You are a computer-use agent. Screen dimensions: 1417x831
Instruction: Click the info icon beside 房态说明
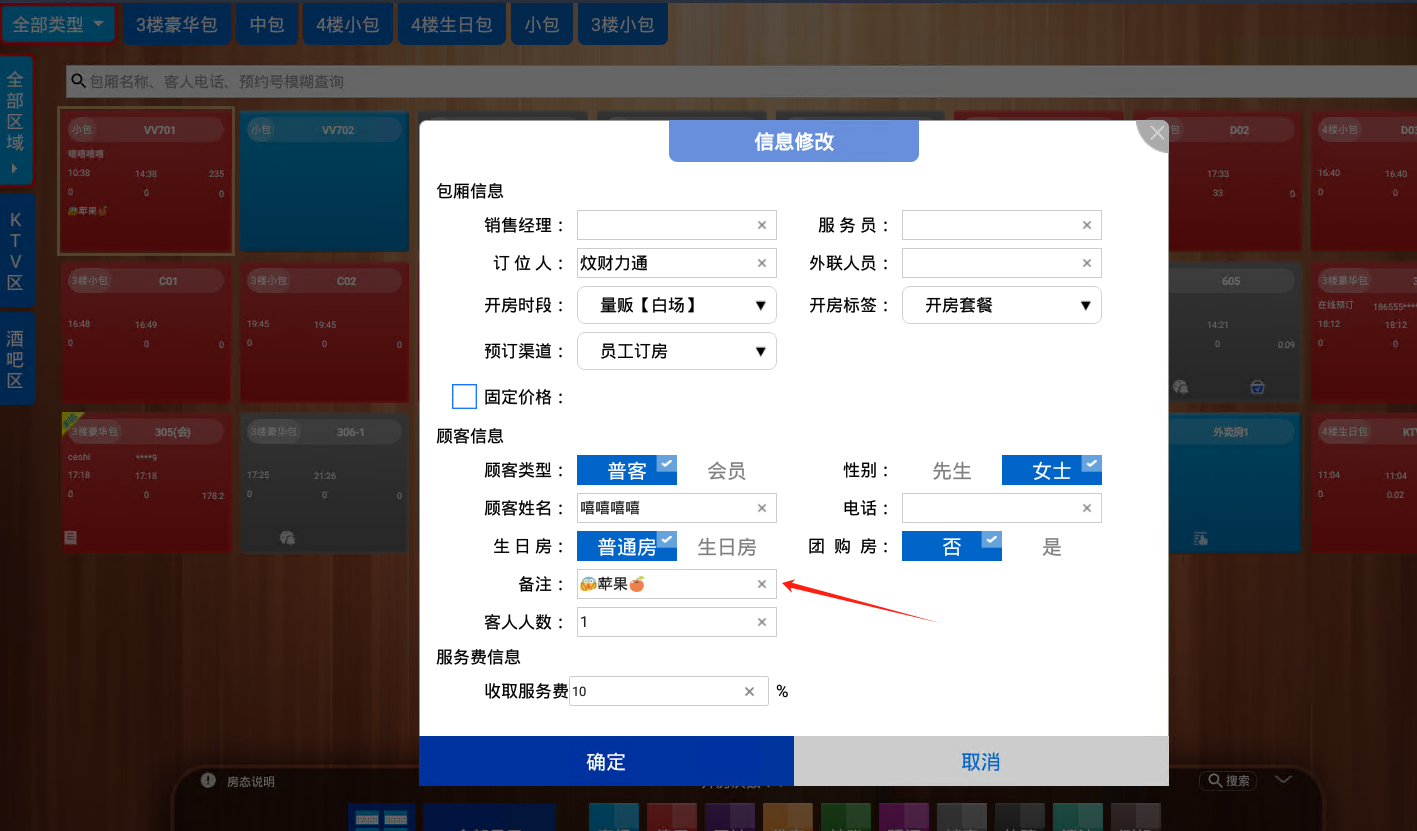click(208, 780)
